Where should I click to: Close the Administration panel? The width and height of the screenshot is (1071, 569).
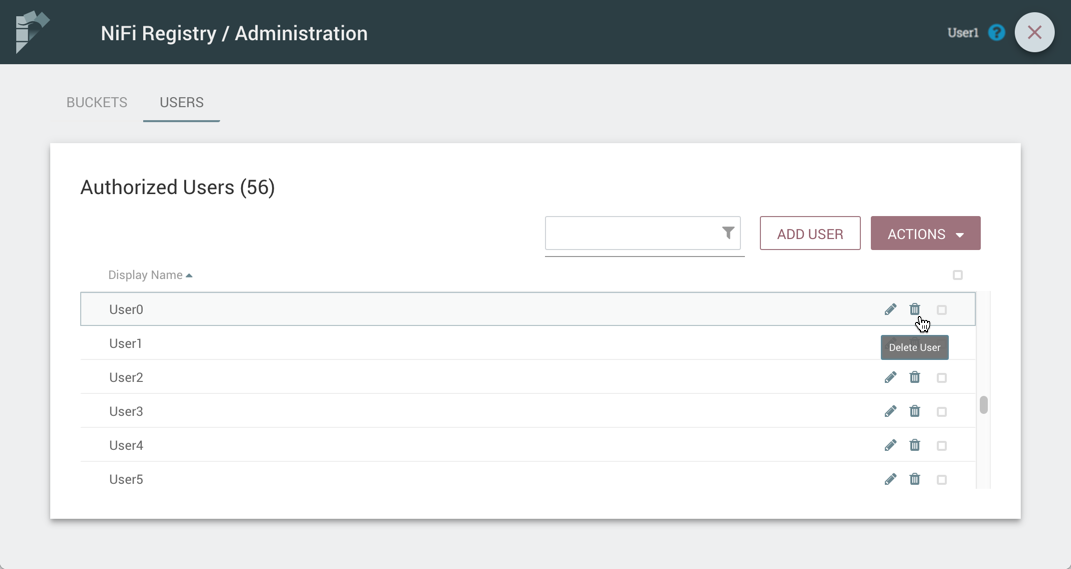pyautogui.click(x=1034, y=33)
